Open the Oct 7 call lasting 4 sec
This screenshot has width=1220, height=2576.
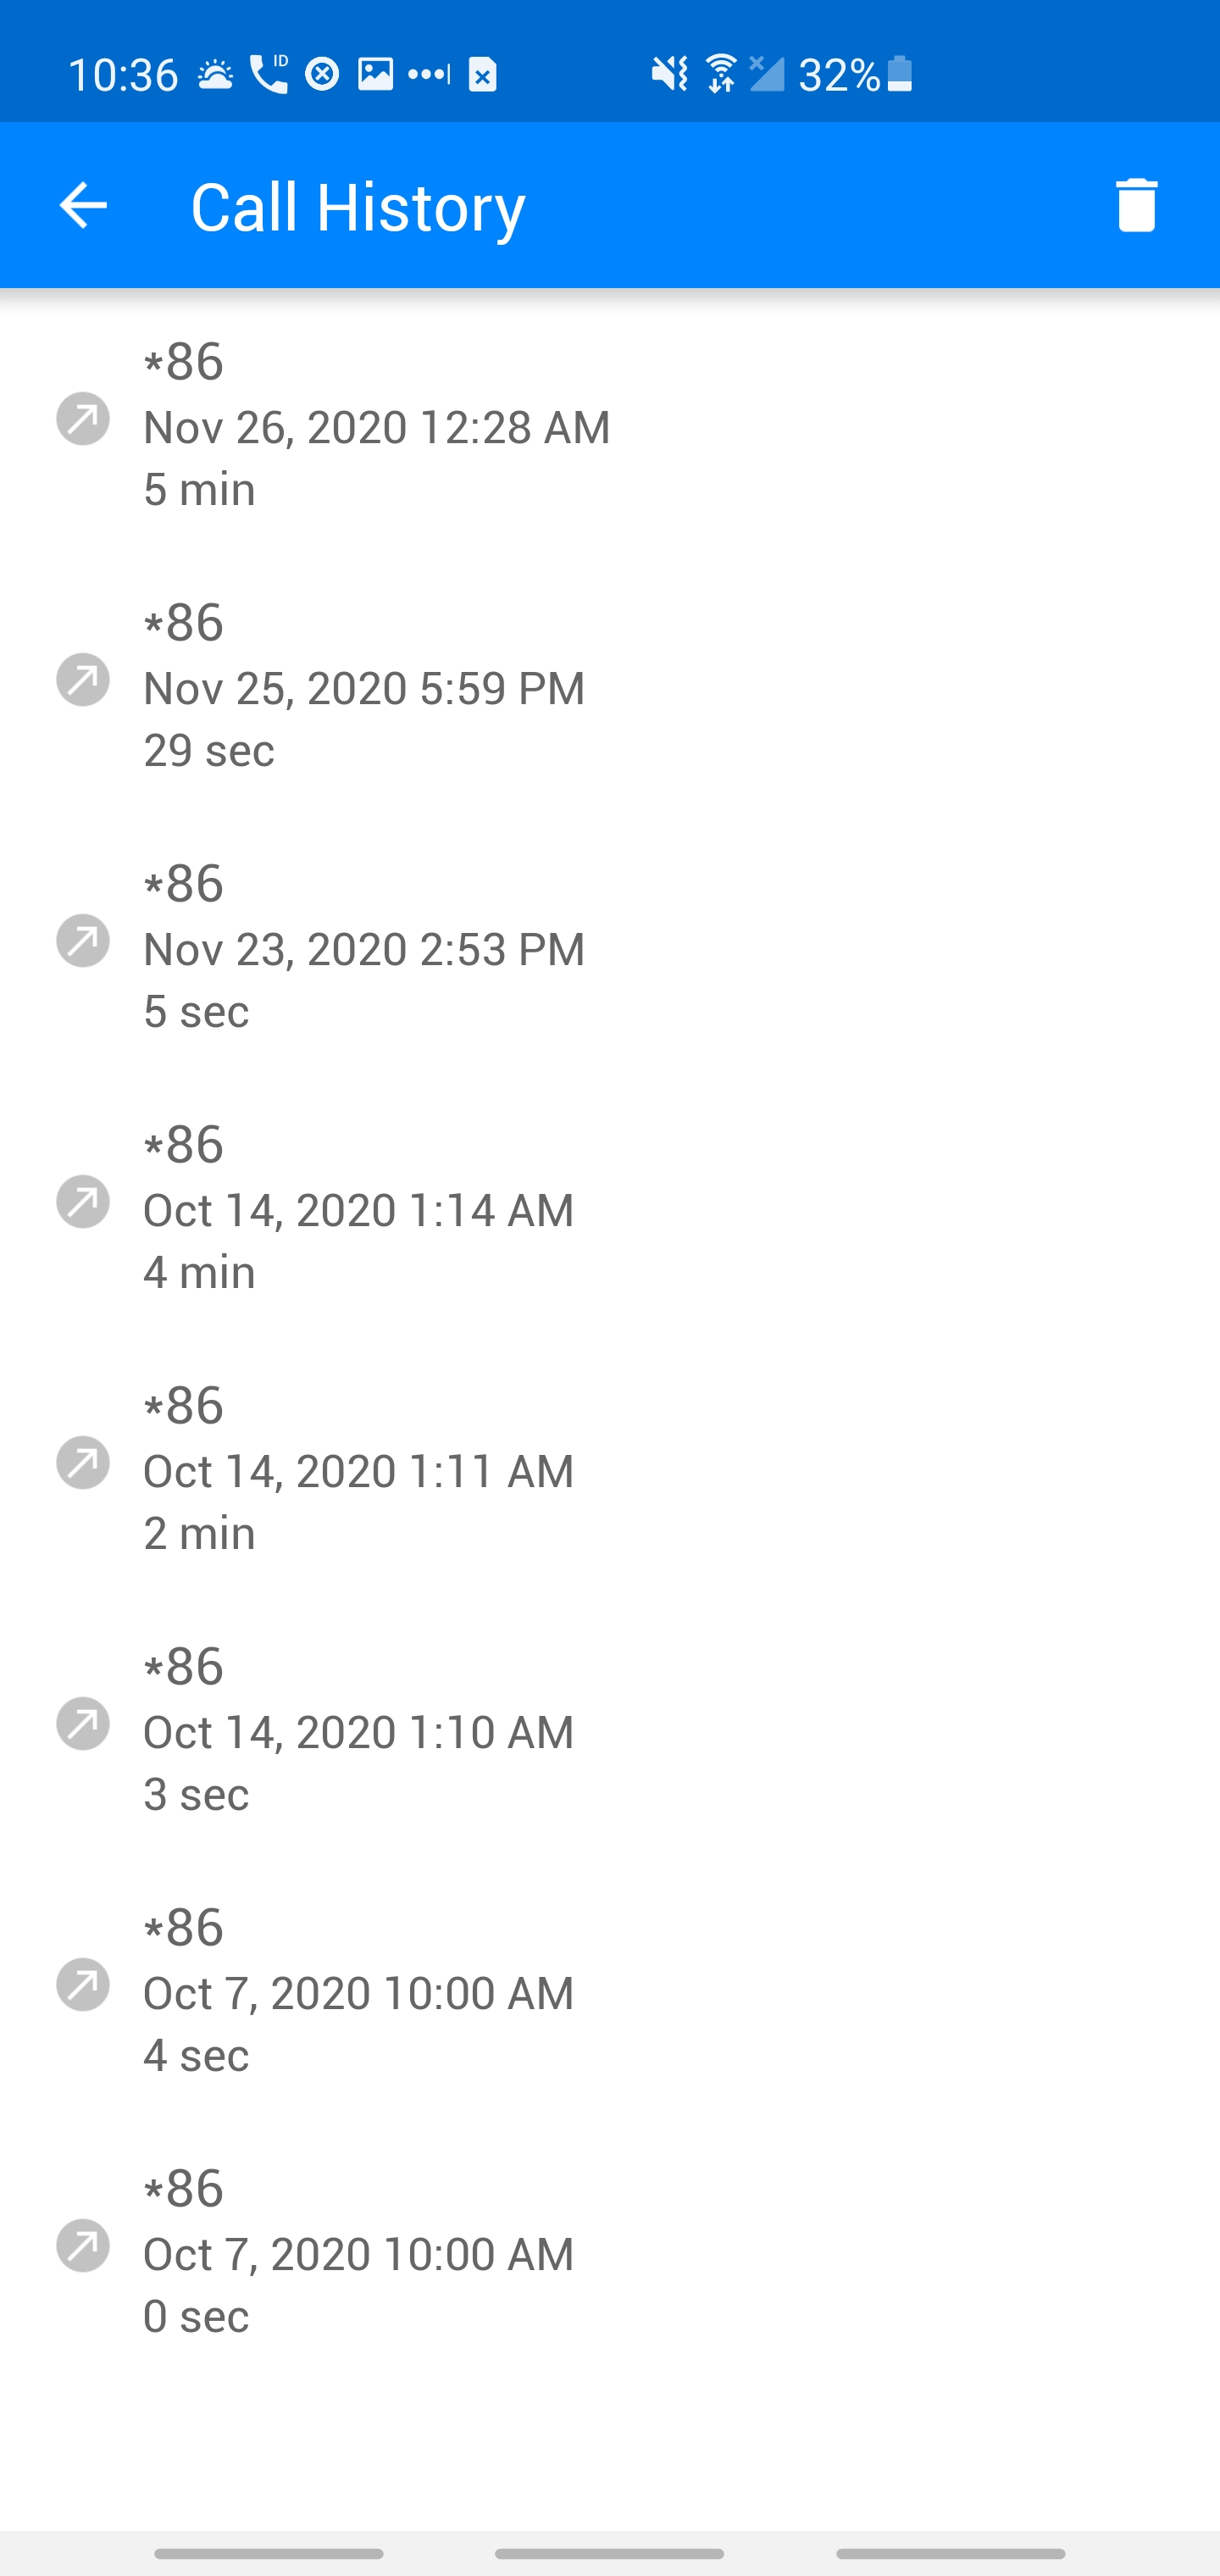[x=358, y=1993]
